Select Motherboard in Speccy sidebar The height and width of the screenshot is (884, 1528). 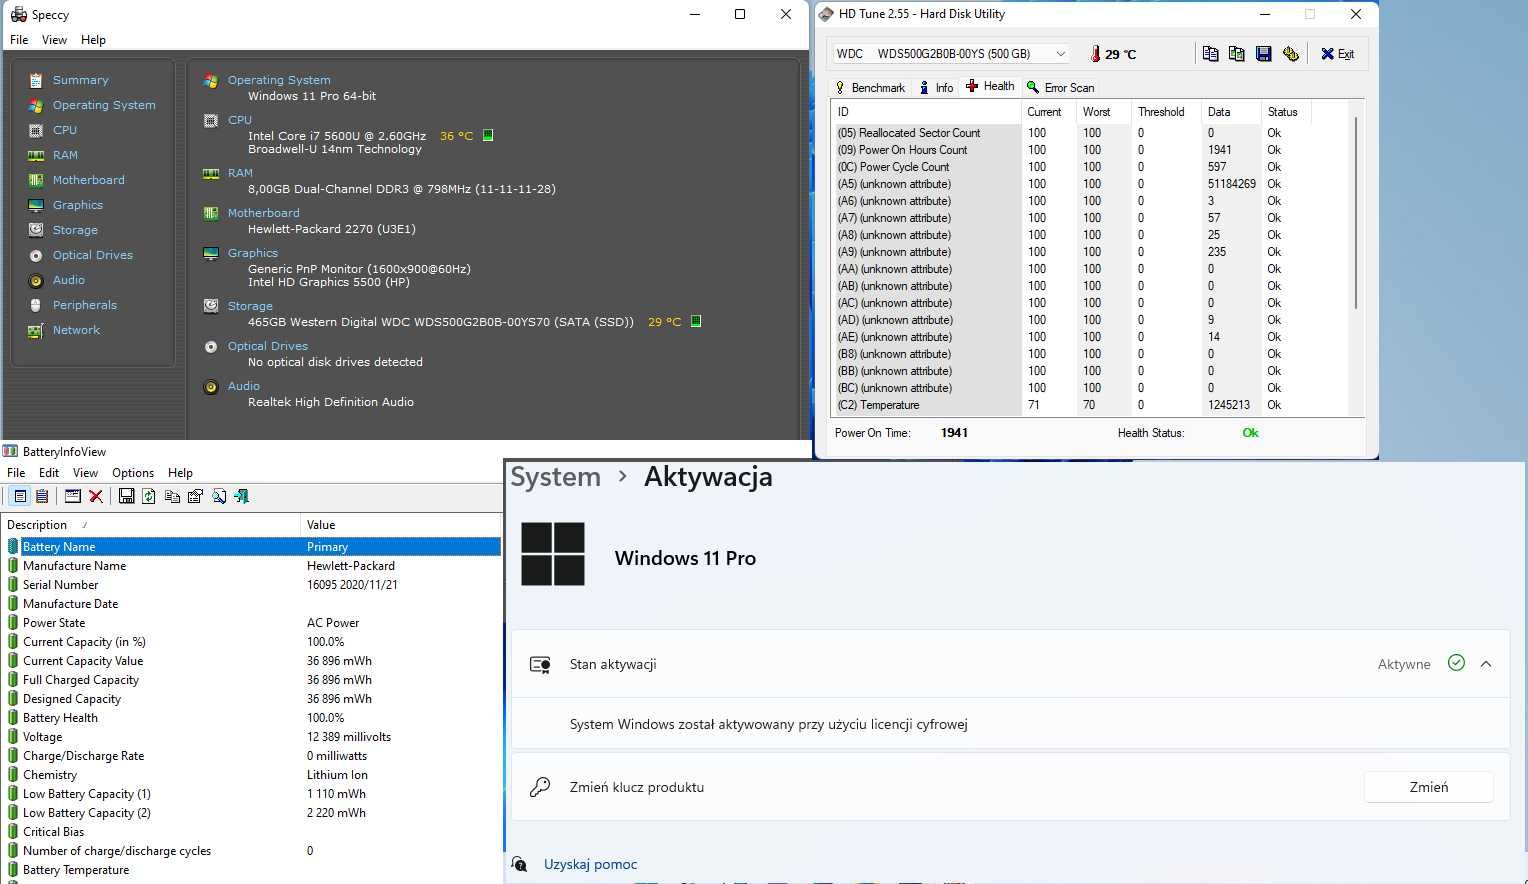click(x=88, y=180)
